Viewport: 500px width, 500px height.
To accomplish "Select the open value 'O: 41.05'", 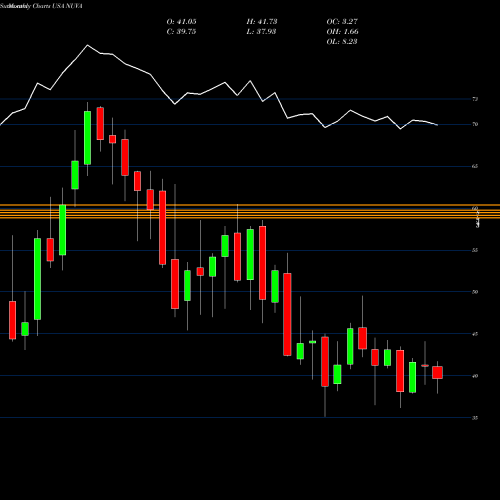I will [181, 22].
